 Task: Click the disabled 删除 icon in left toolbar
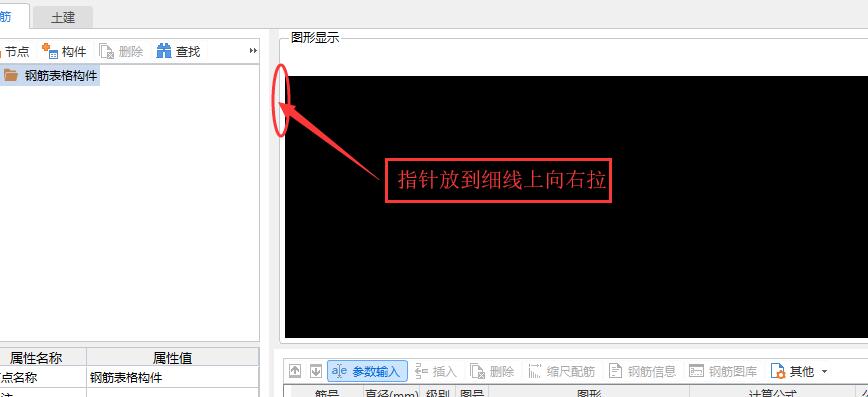point(106,51)
